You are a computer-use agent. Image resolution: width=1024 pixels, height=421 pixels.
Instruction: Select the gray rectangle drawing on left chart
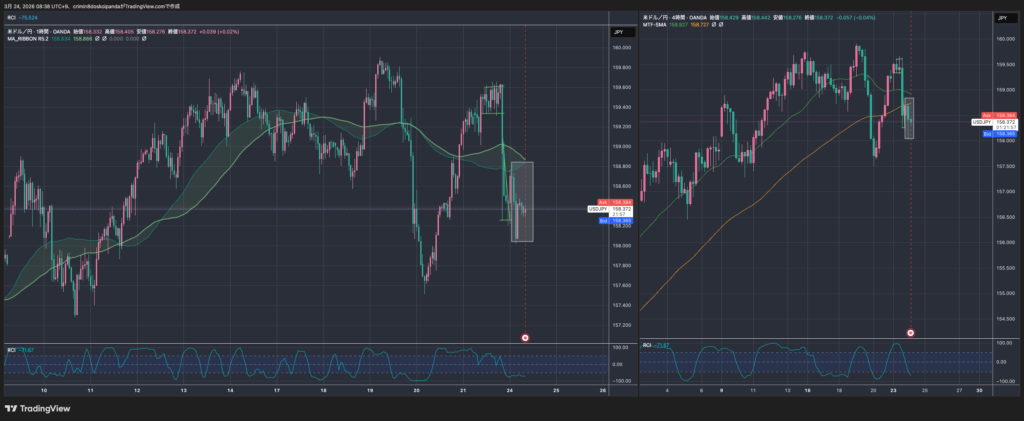click(x=522, y=200)
